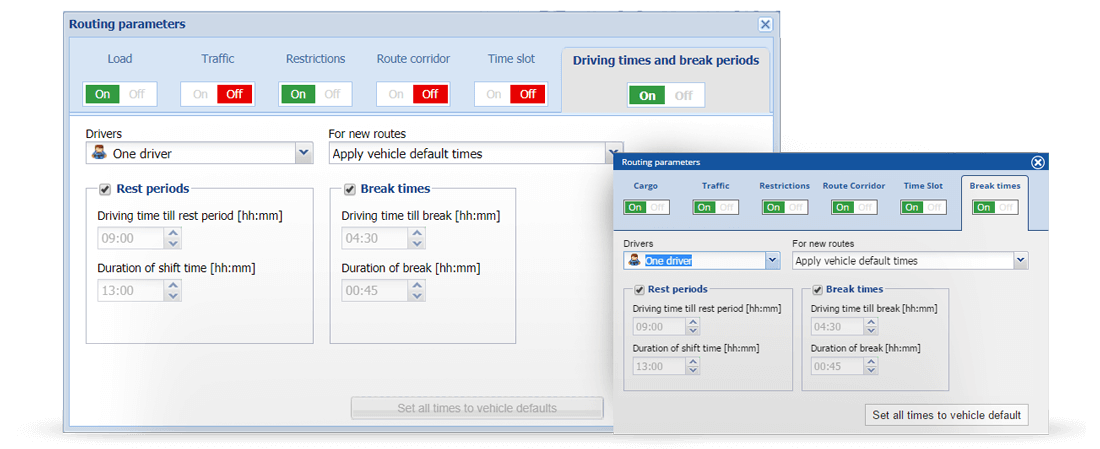Click the 09:00 driving time field in large dialog
Viewport: 1100px width, 449px height.
click(130, 238)
